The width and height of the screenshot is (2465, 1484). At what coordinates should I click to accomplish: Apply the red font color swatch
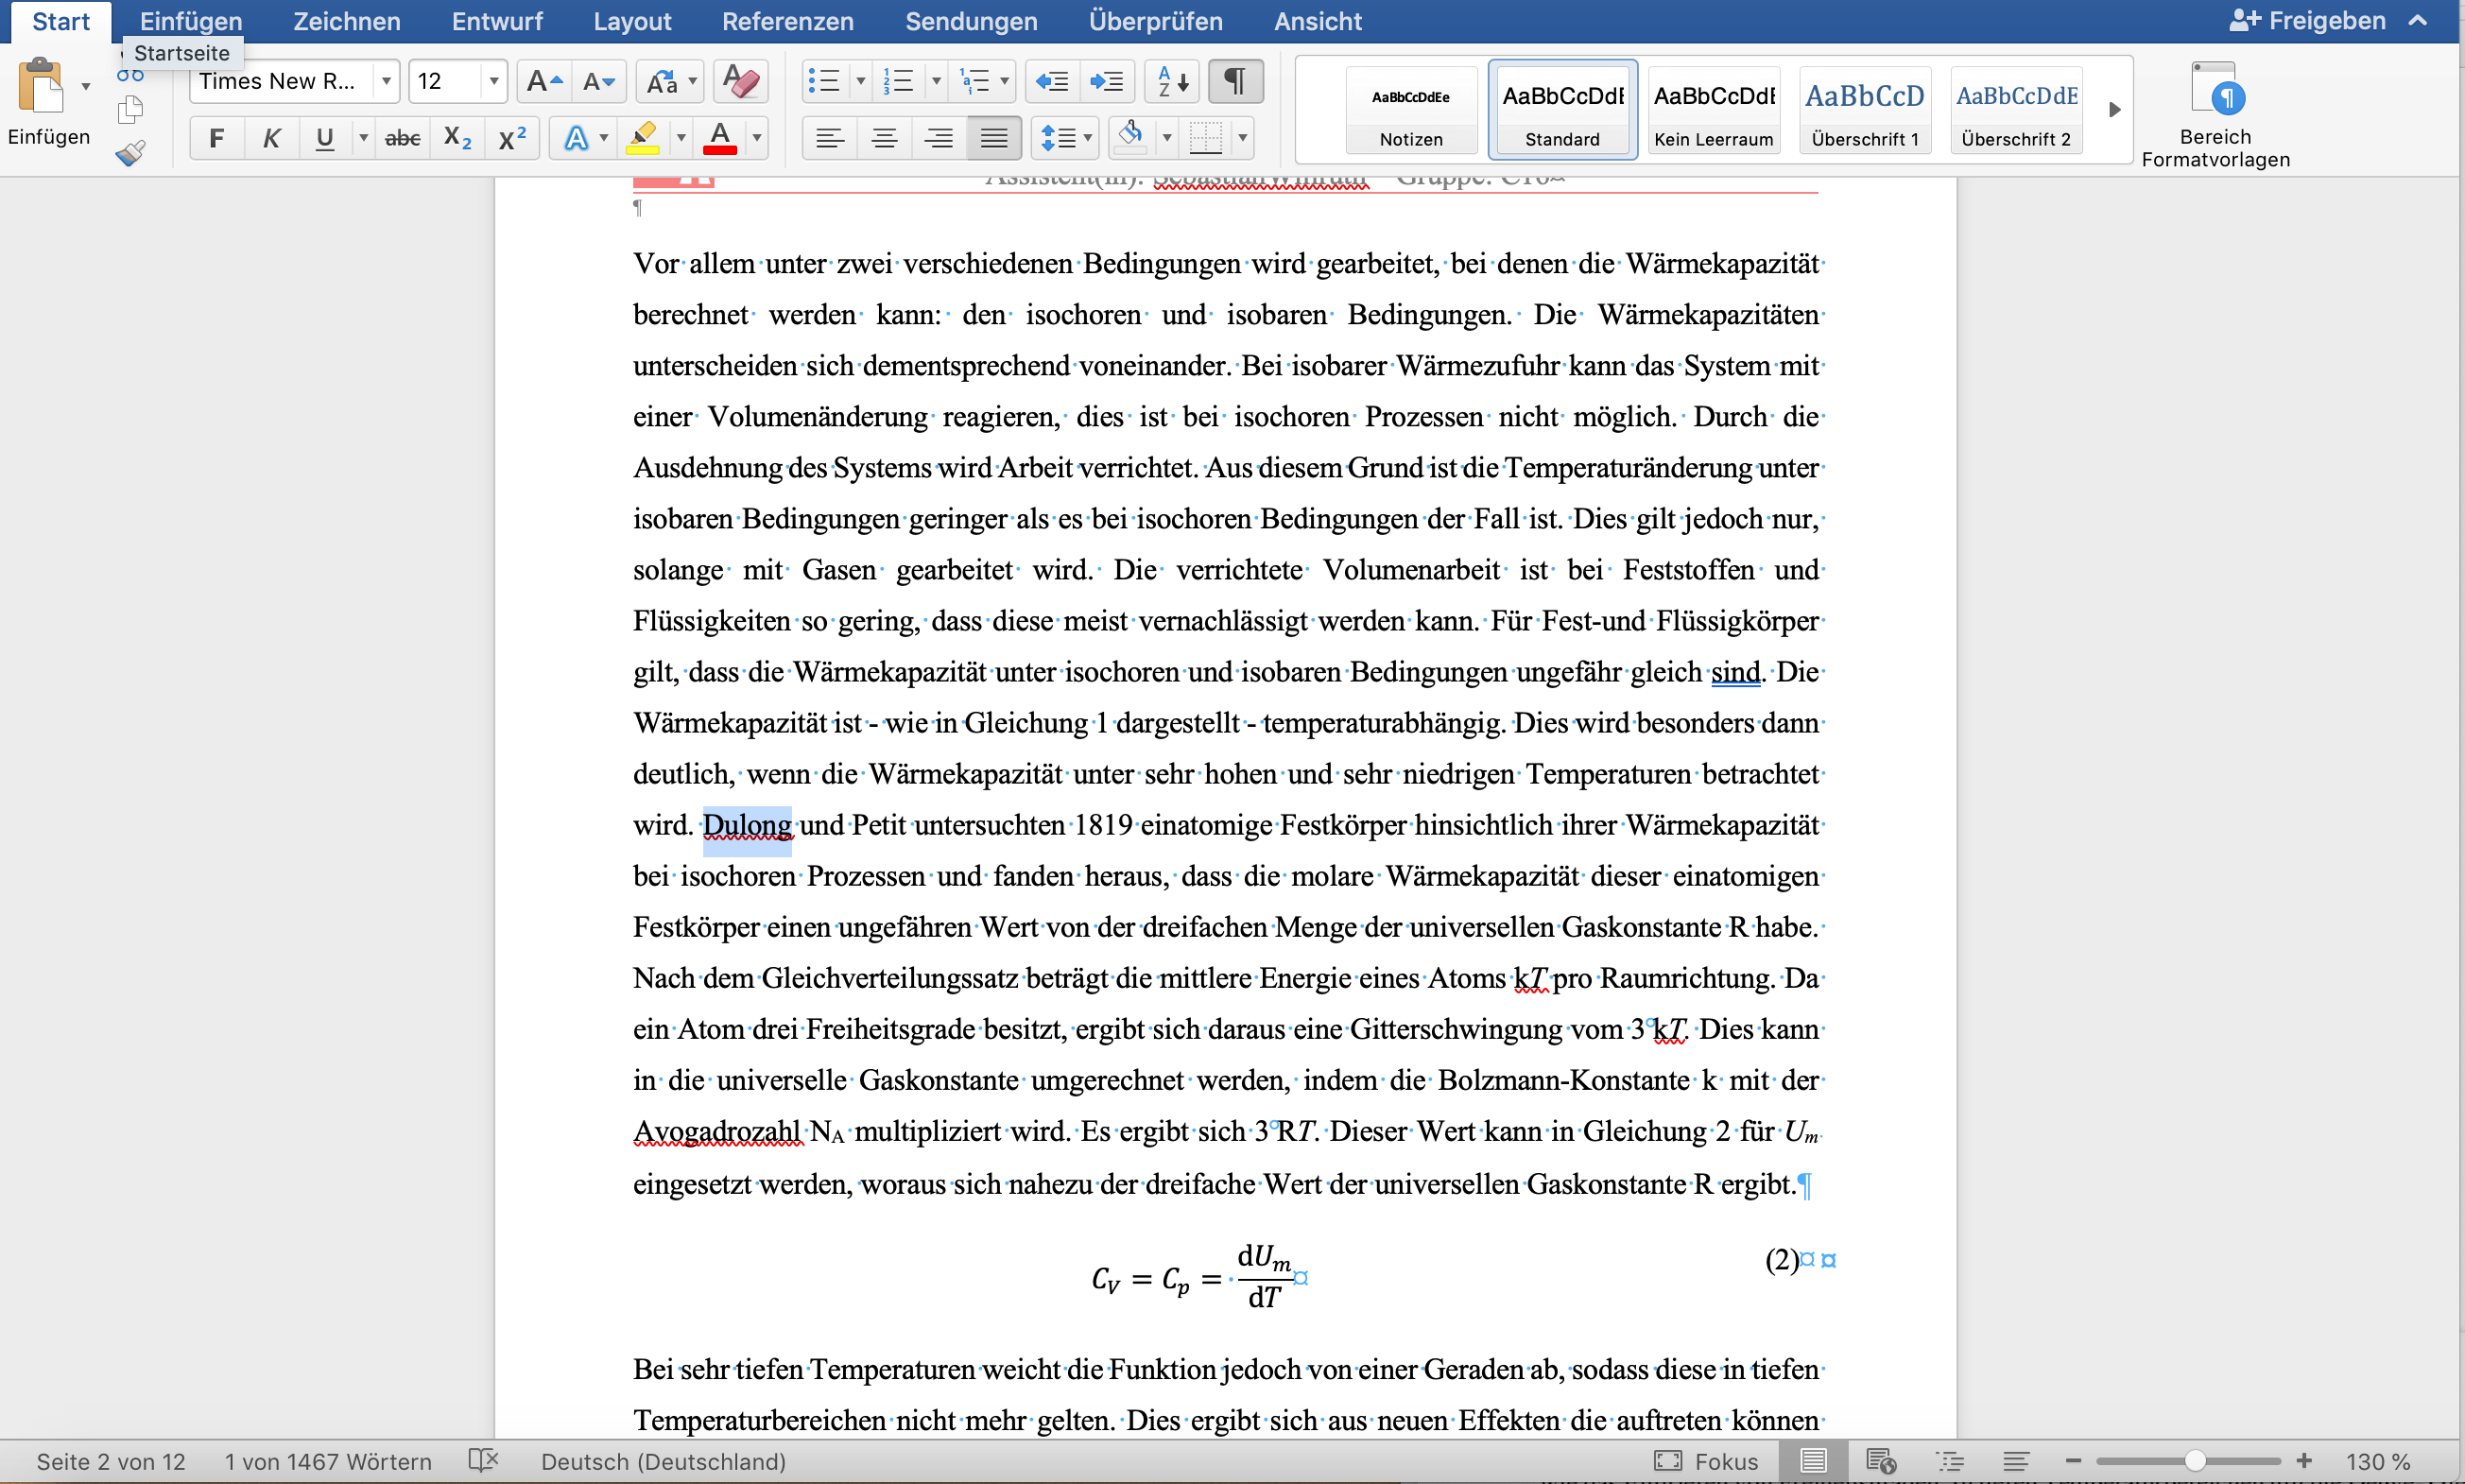pos(720,138)
